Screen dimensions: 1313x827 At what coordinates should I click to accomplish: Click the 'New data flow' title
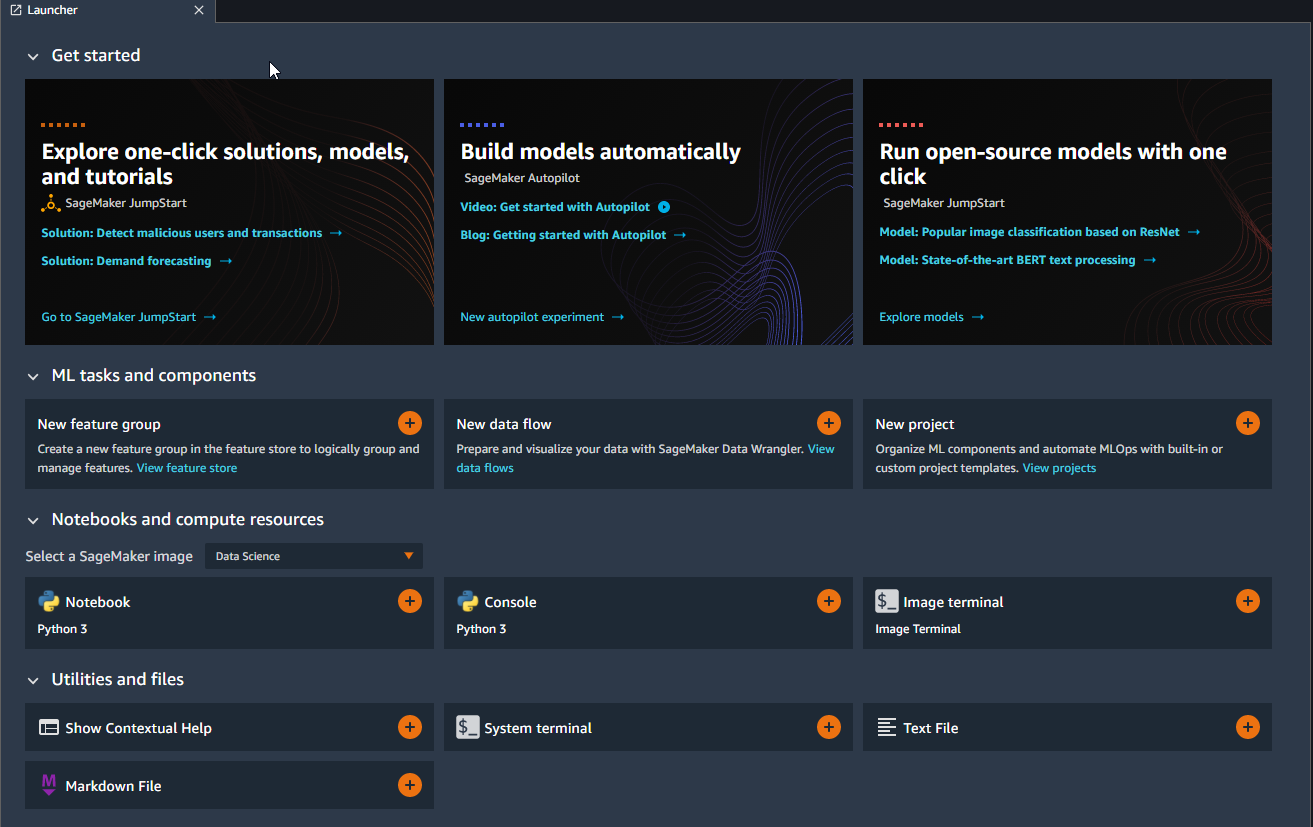504,424
